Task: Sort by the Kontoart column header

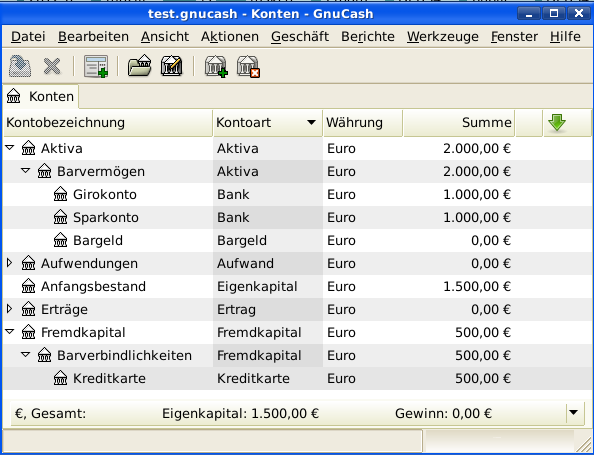Action: (267, 123)
